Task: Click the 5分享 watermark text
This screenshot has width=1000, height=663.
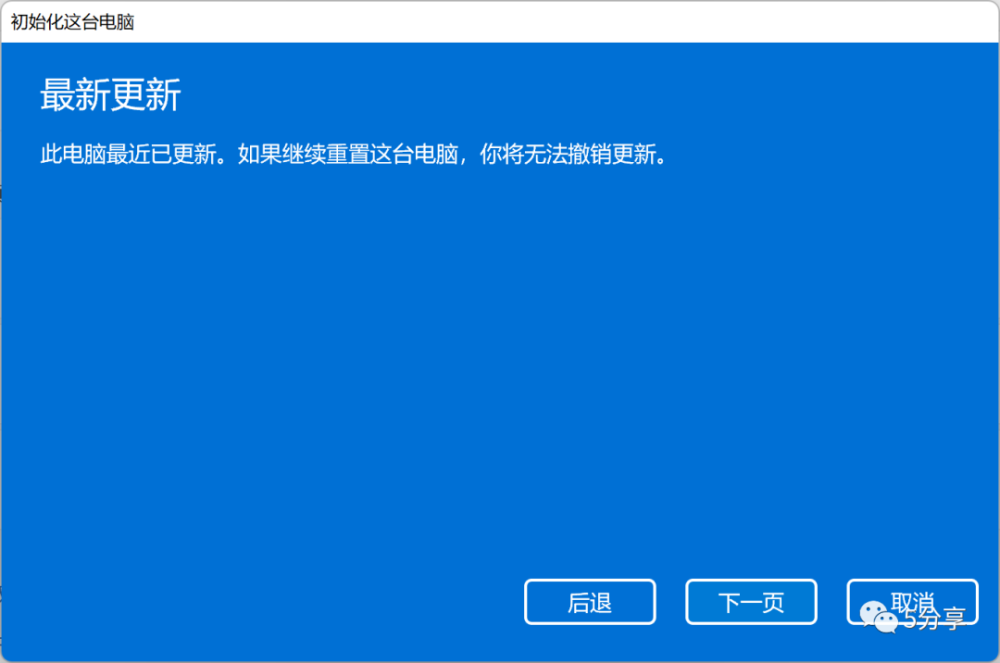Action: (x=933, y=618)
